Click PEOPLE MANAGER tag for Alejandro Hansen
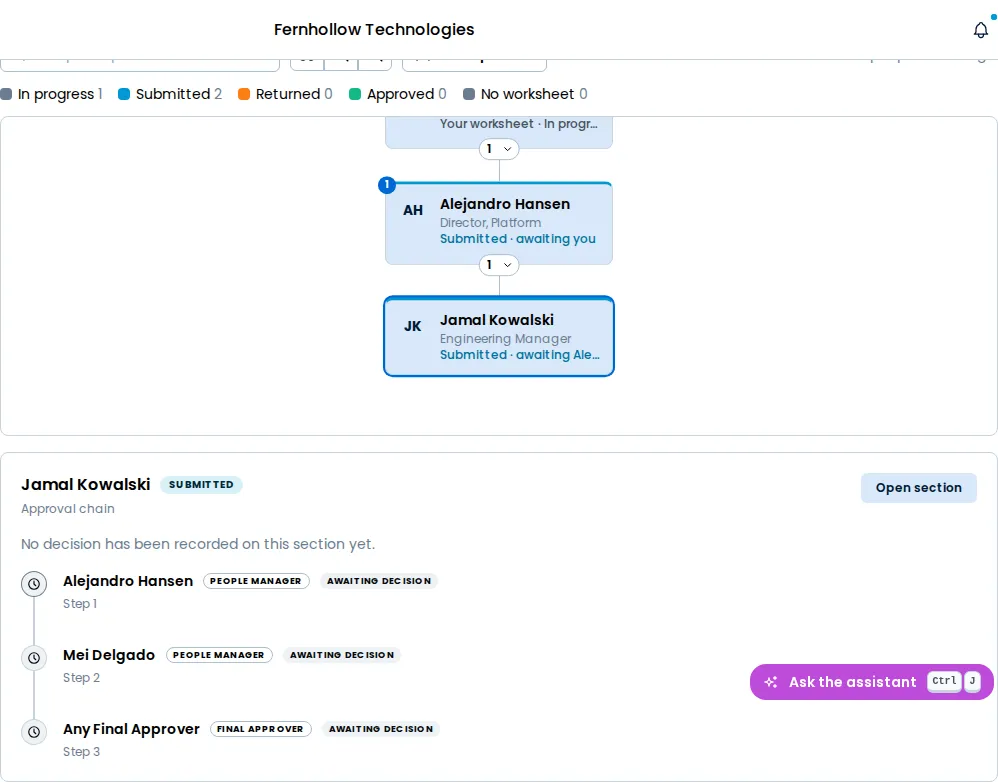The width and height of the screenshot is (998, 782). (x=256, y=581)
